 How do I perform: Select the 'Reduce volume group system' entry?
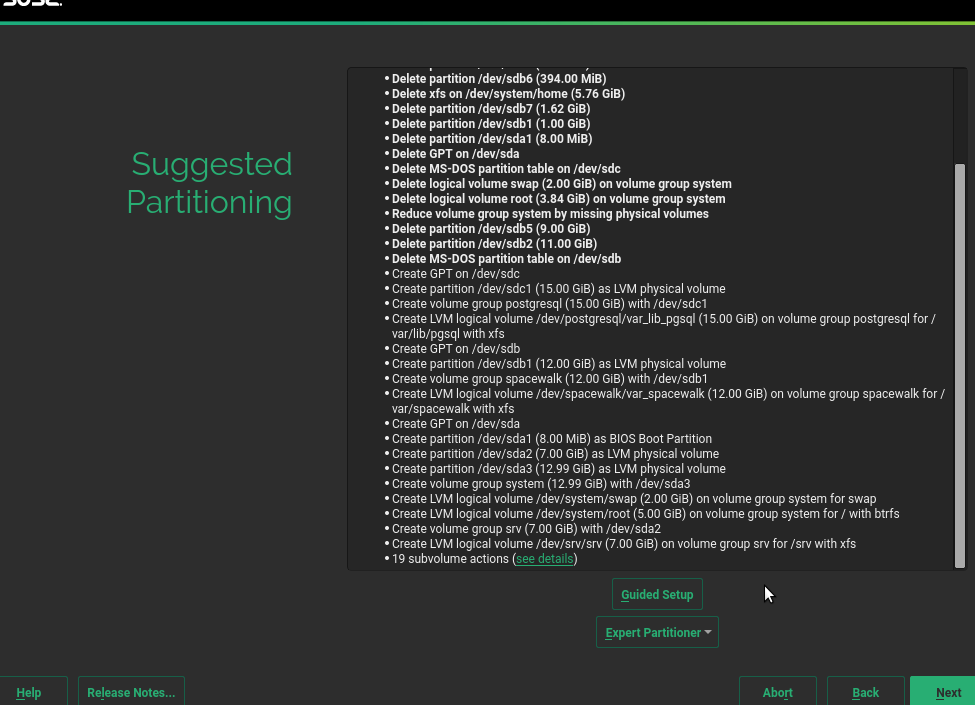(550, 214)
